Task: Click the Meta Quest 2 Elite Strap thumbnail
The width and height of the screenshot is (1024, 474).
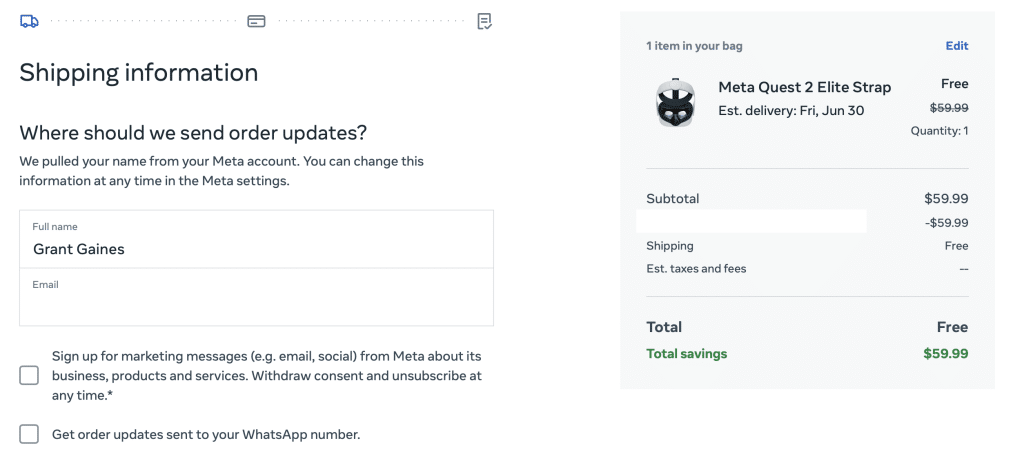Action: pyautogui.click(x=675, y=103)
